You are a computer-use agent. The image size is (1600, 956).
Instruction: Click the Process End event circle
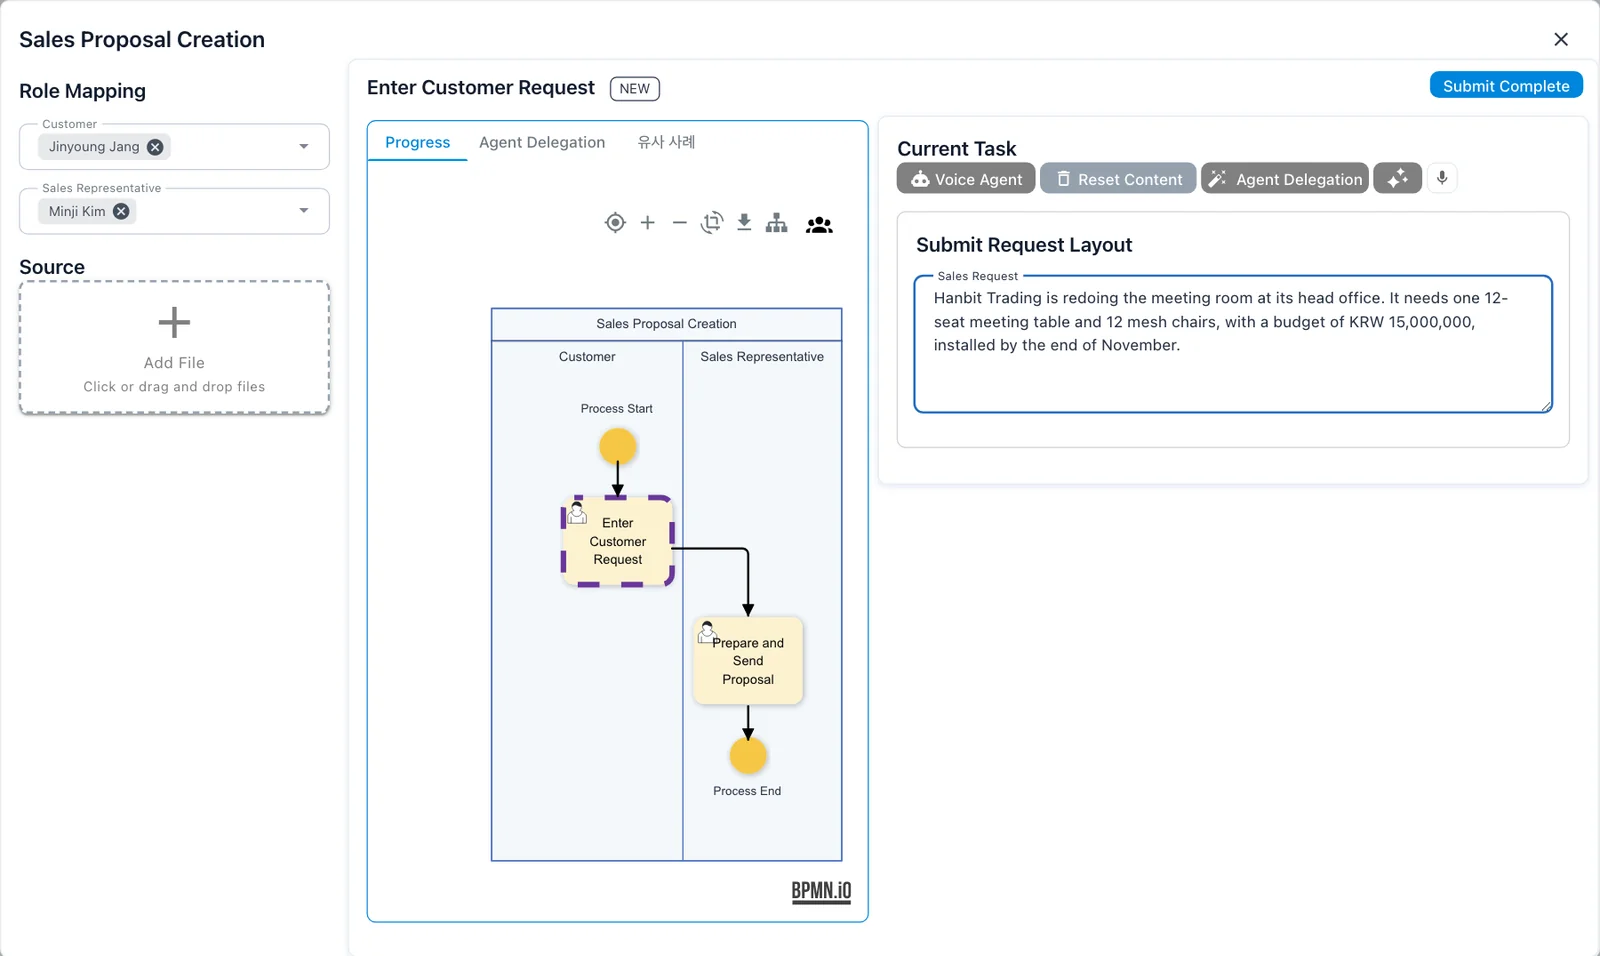click(x=748, y=756)
